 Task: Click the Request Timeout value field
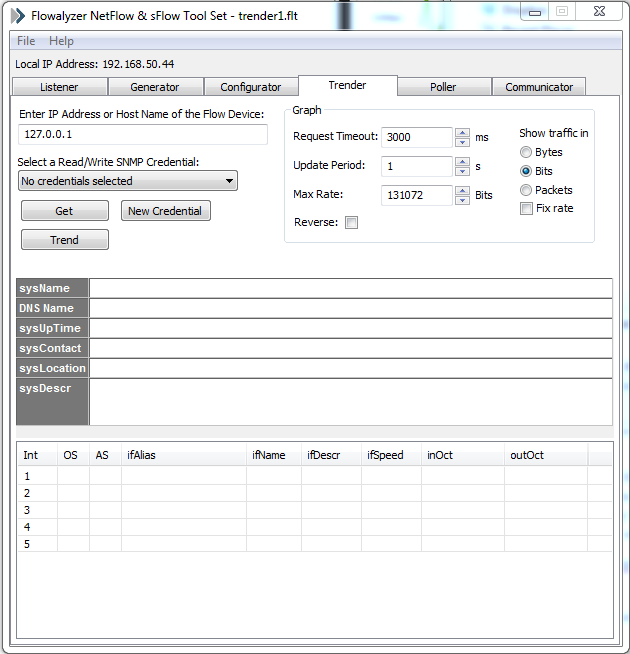[416, 137]
